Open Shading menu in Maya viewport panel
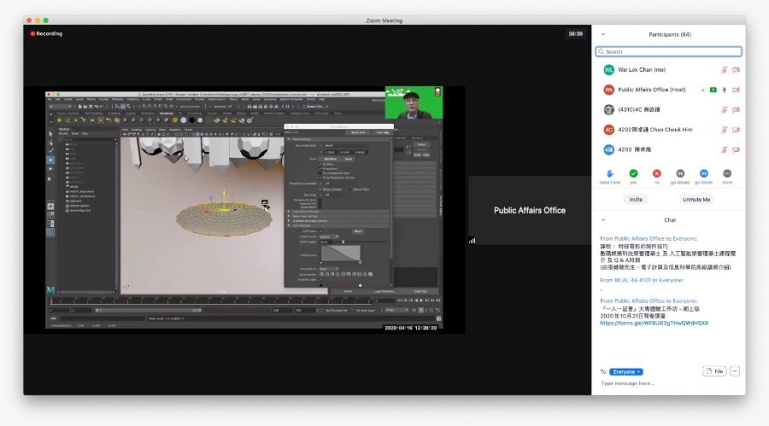 [136, 130]
